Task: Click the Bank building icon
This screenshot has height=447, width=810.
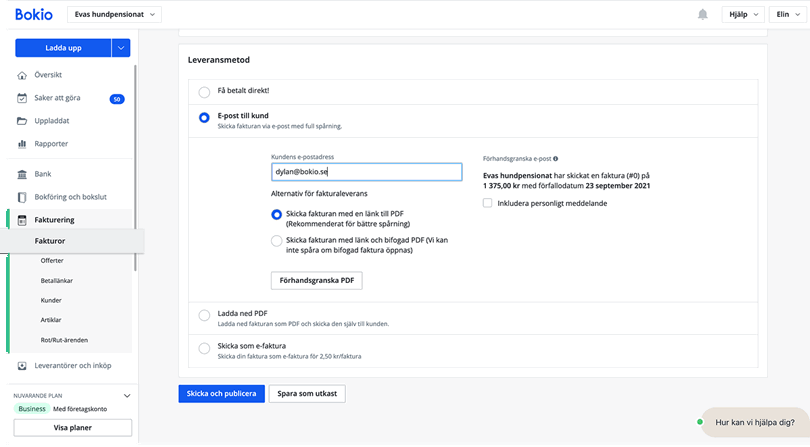Action: tap(22, 174)
